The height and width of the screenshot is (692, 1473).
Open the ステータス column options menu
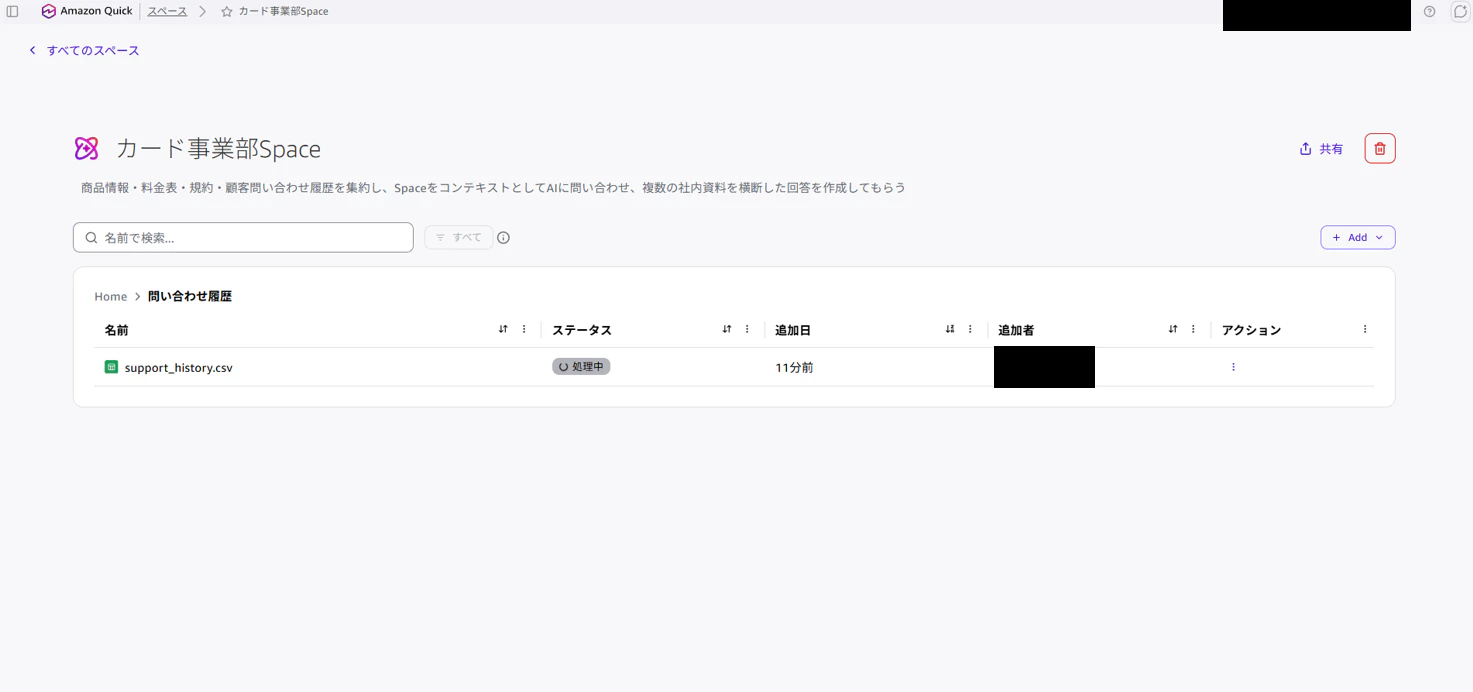(747, 329)
